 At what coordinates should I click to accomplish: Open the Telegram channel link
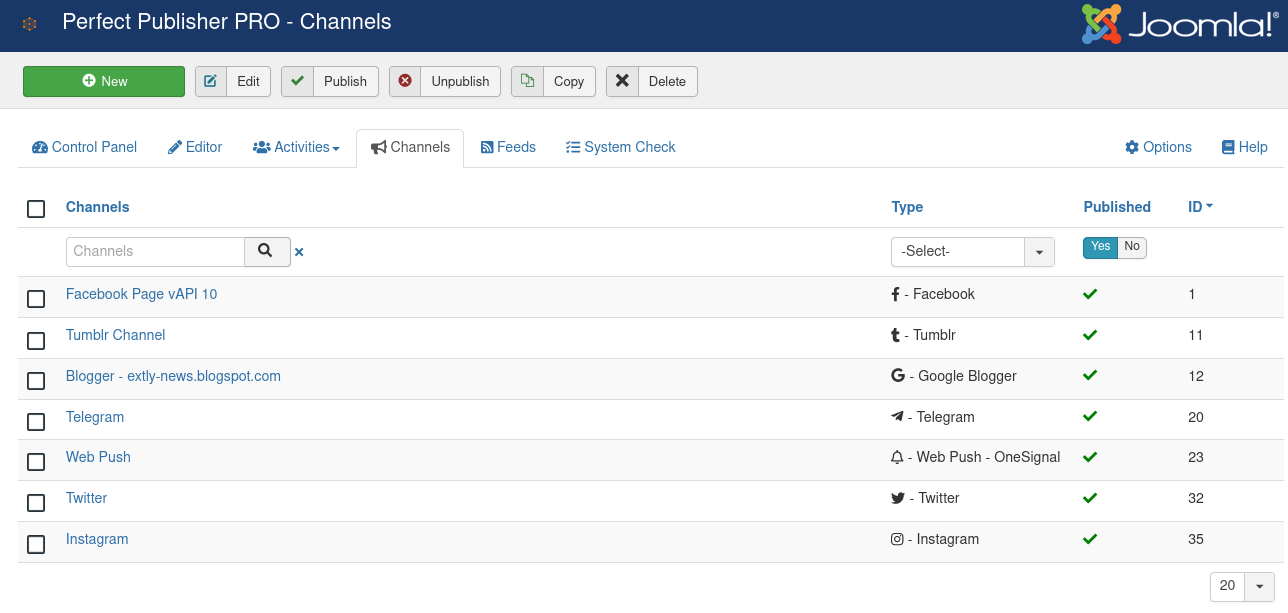pyautogui.click(x=95, y=417)
